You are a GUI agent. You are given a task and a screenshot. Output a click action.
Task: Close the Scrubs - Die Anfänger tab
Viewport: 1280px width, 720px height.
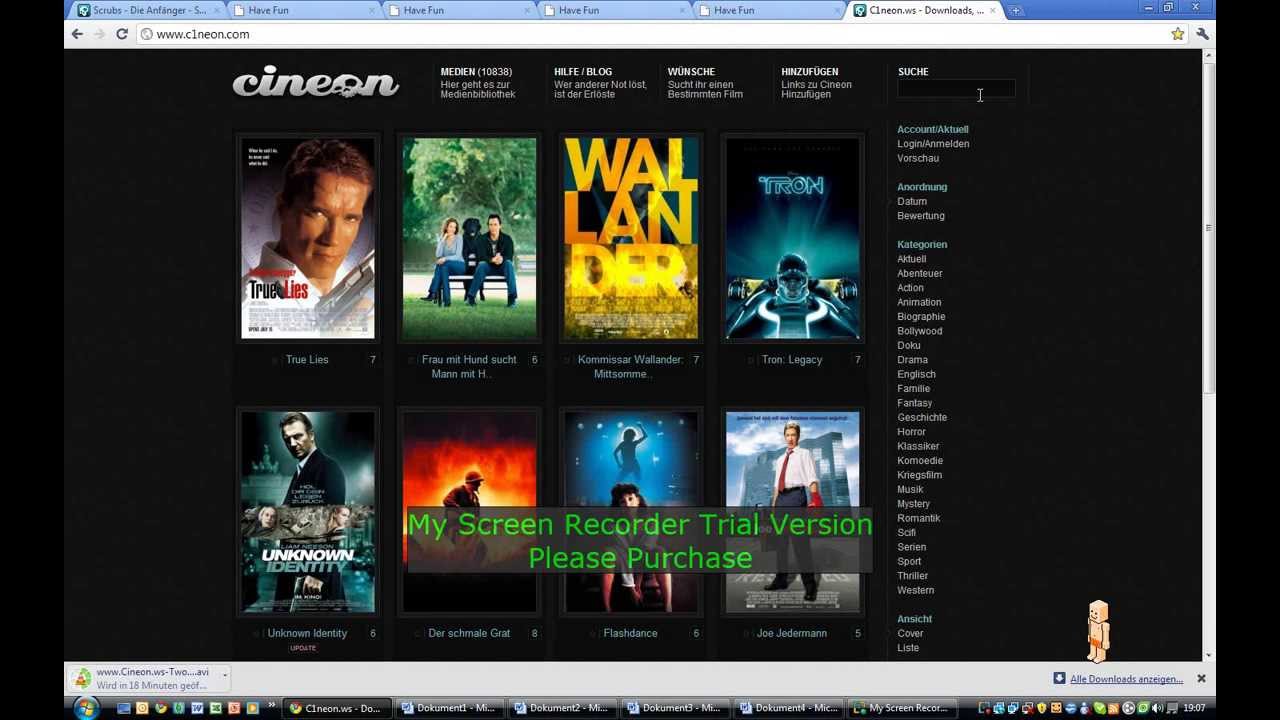pyautogui.click(x=217, y=10)
